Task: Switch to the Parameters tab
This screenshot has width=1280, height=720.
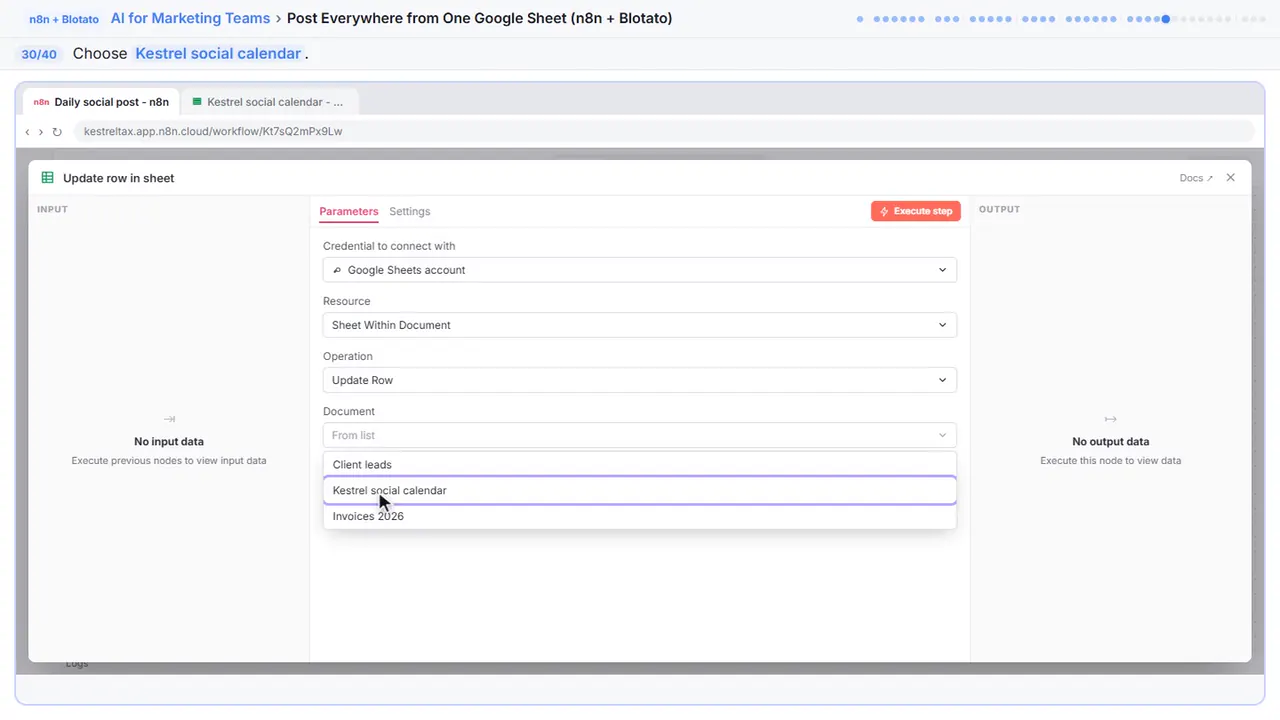Action: click(349, 212)
